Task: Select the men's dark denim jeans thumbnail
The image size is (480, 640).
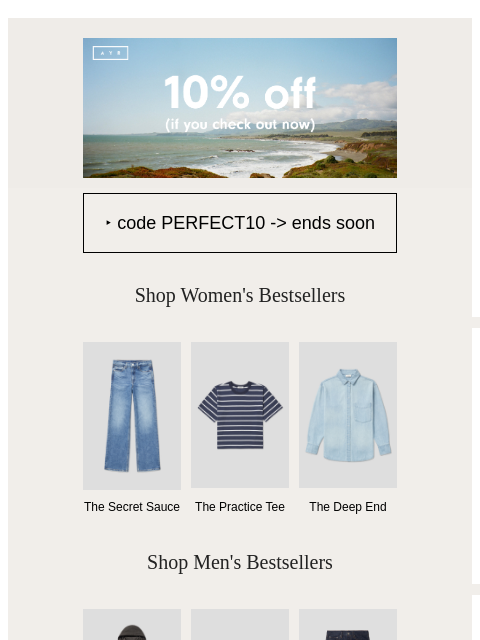Action: (348, 624)
